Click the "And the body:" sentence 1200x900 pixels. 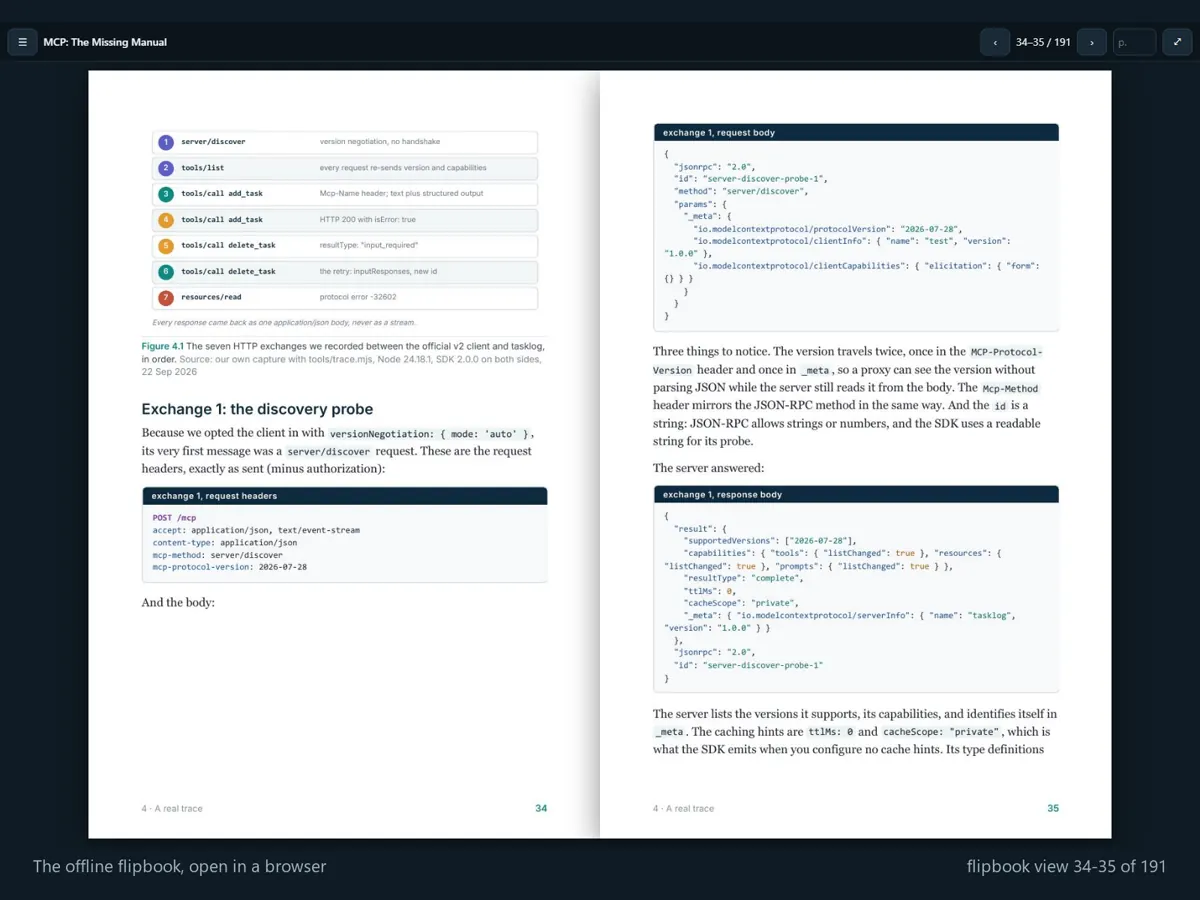point(178,603)
